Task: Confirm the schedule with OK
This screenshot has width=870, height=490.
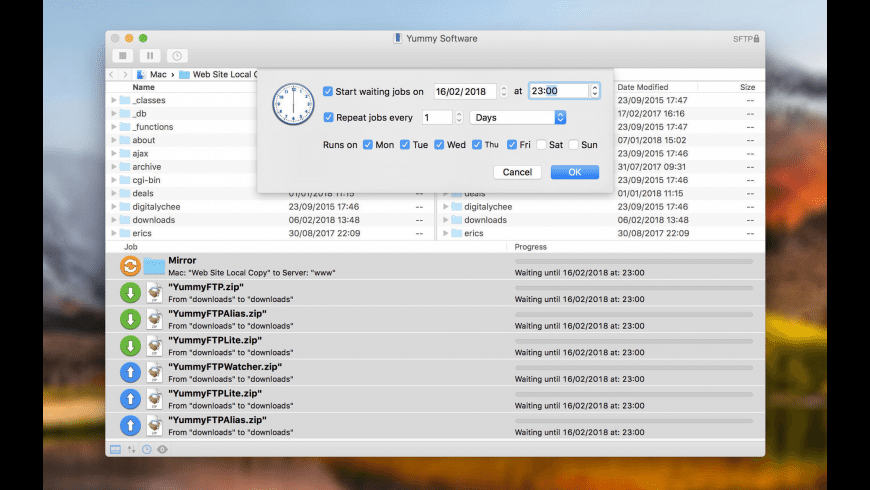Action: point(575,172)
